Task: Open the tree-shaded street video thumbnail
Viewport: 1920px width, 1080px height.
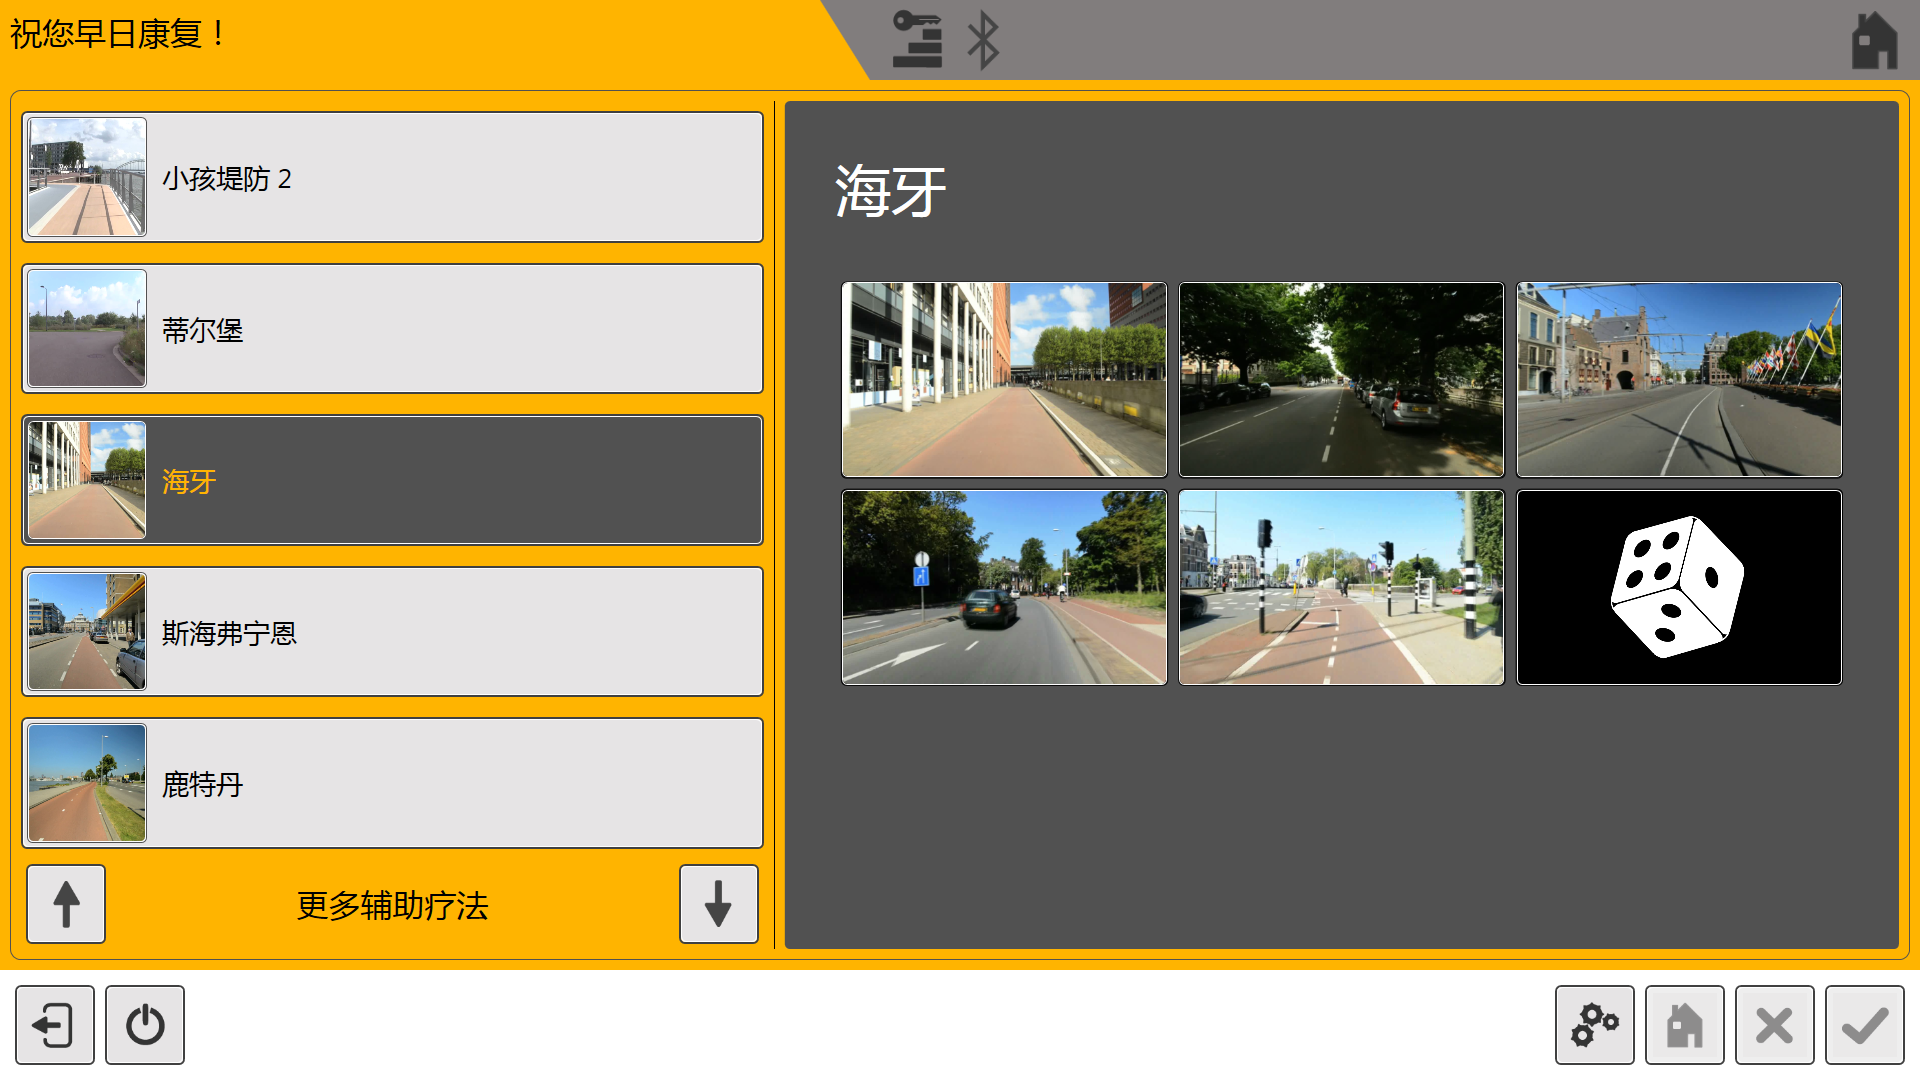Action: coord(1340,379)
